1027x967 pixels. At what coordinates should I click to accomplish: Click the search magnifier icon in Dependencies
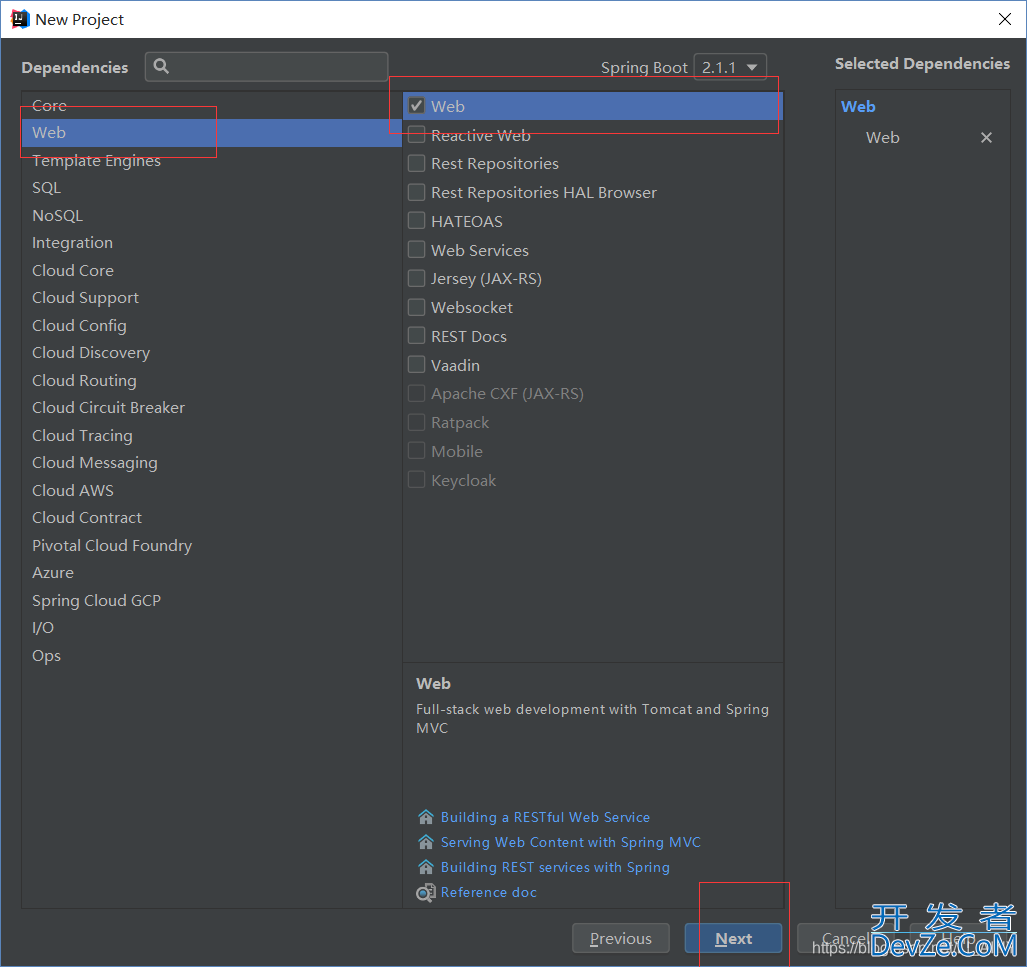(x=161, y=66)
